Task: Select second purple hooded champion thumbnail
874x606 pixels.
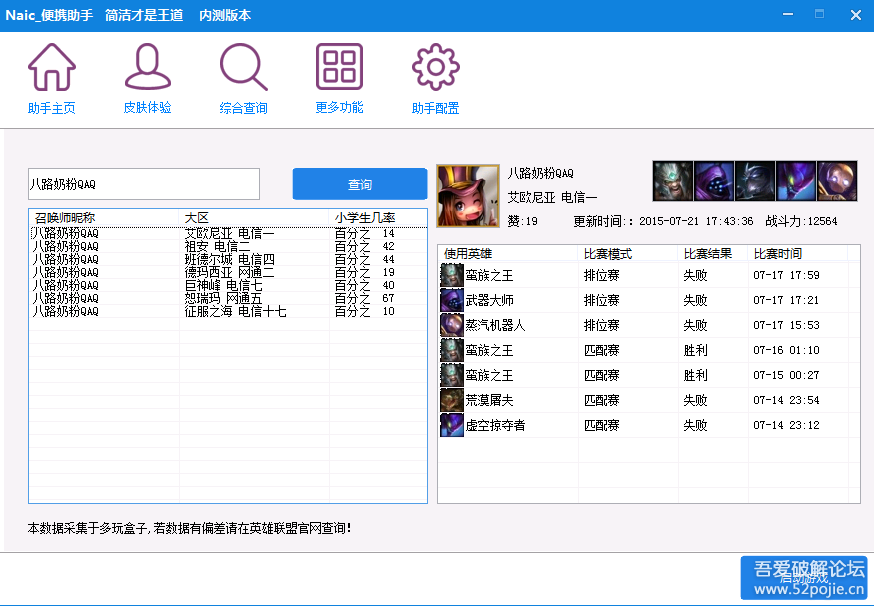Action: tap(714, 181)
